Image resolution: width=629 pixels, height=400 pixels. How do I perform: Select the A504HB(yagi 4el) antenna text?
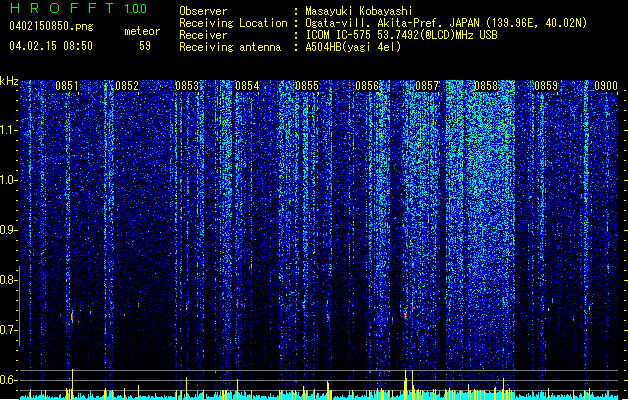353,47
